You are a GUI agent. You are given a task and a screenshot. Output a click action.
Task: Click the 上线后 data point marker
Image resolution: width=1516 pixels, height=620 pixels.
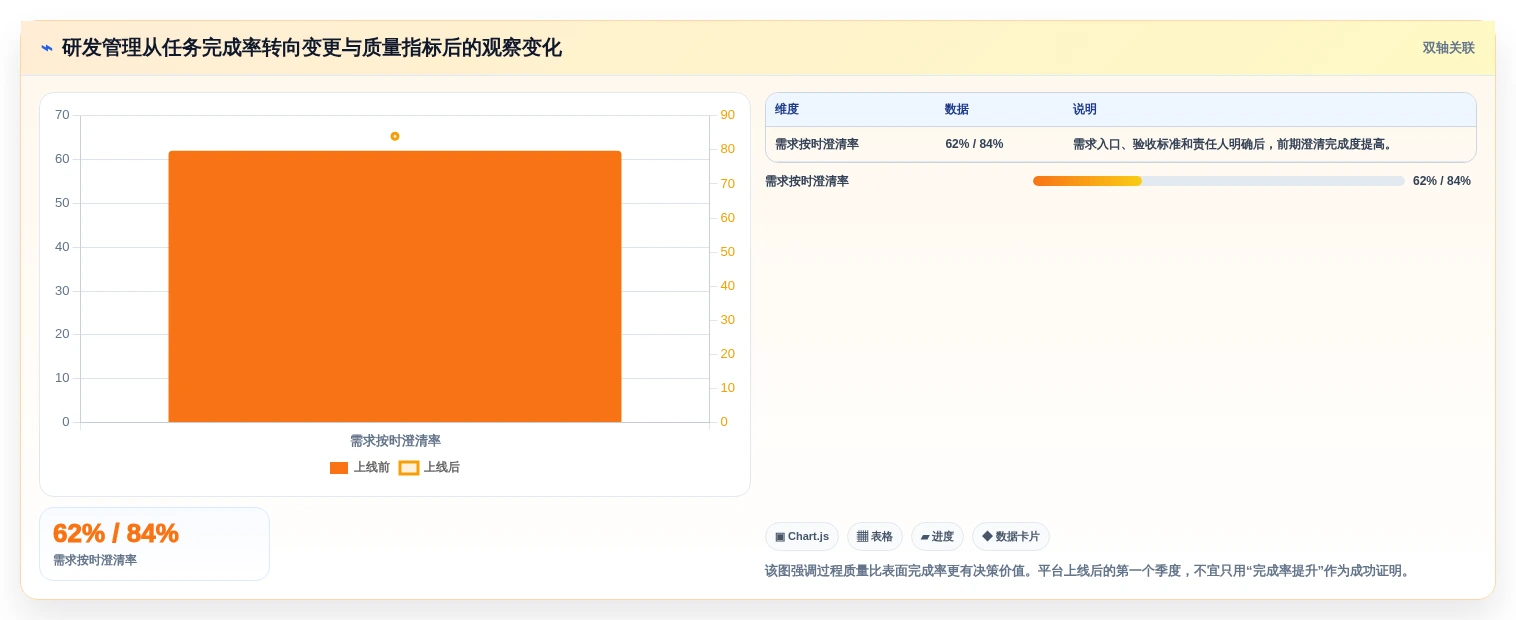395,136
